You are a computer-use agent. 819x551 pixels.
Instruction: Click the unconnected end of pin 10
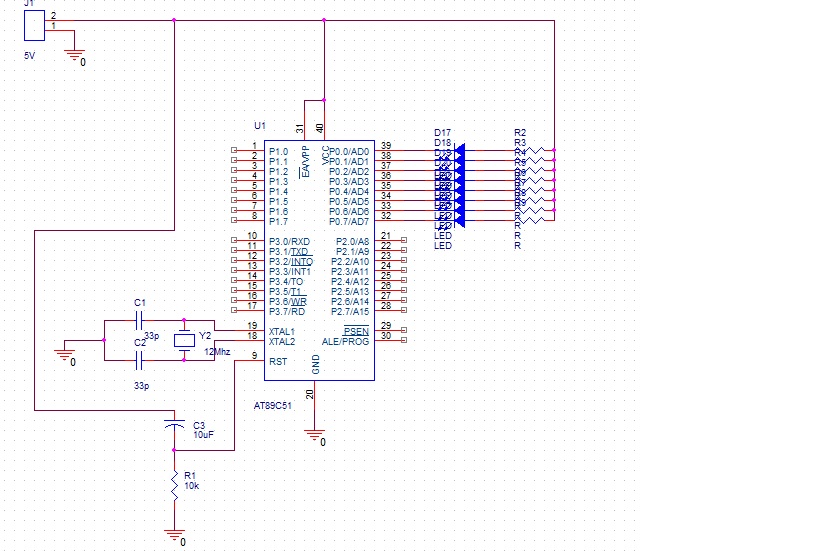(x=234, y=240)
